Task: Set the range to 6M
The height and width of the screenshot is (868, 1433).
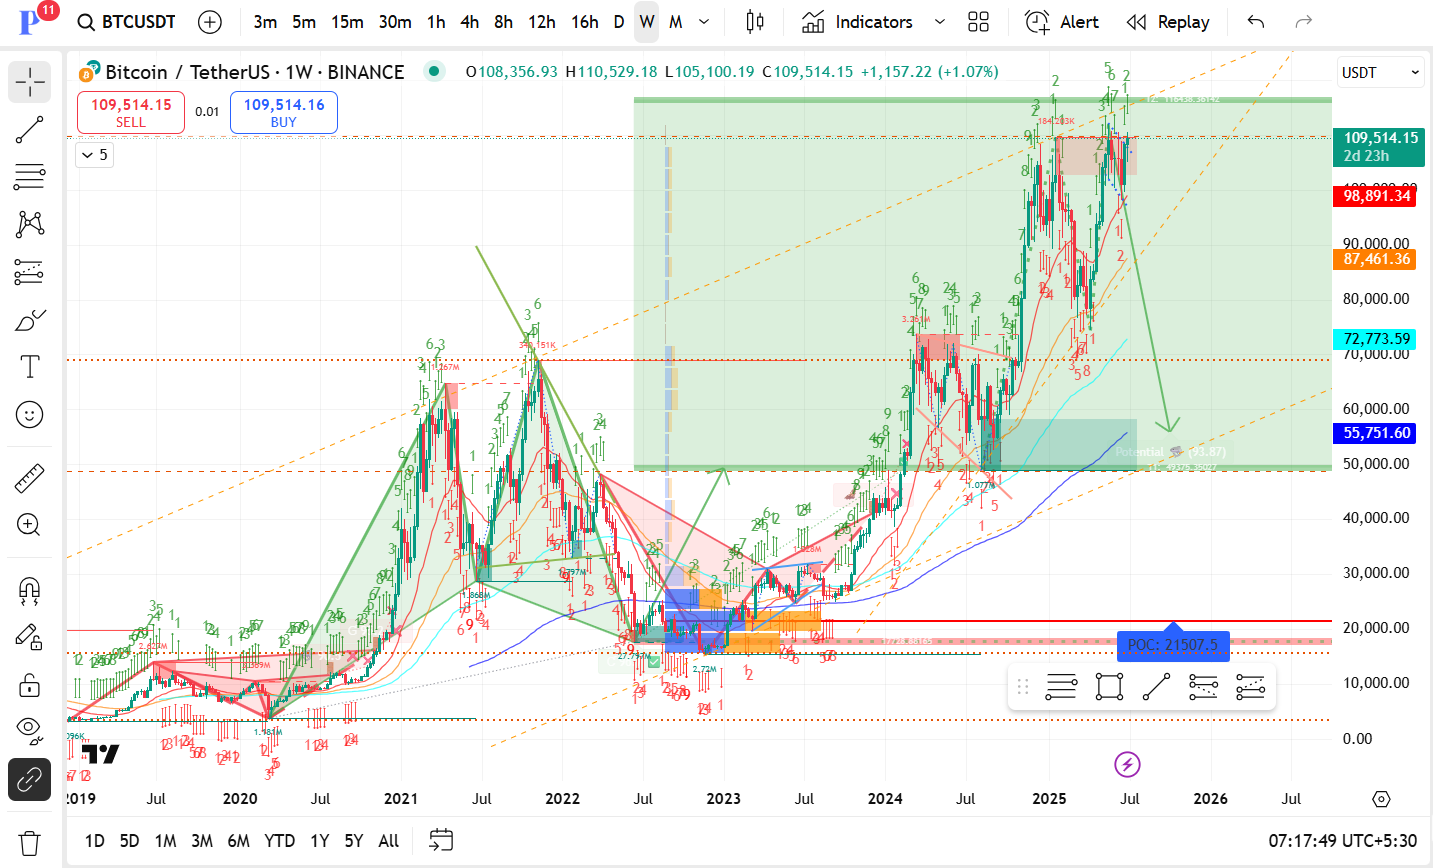Action: 238,841
